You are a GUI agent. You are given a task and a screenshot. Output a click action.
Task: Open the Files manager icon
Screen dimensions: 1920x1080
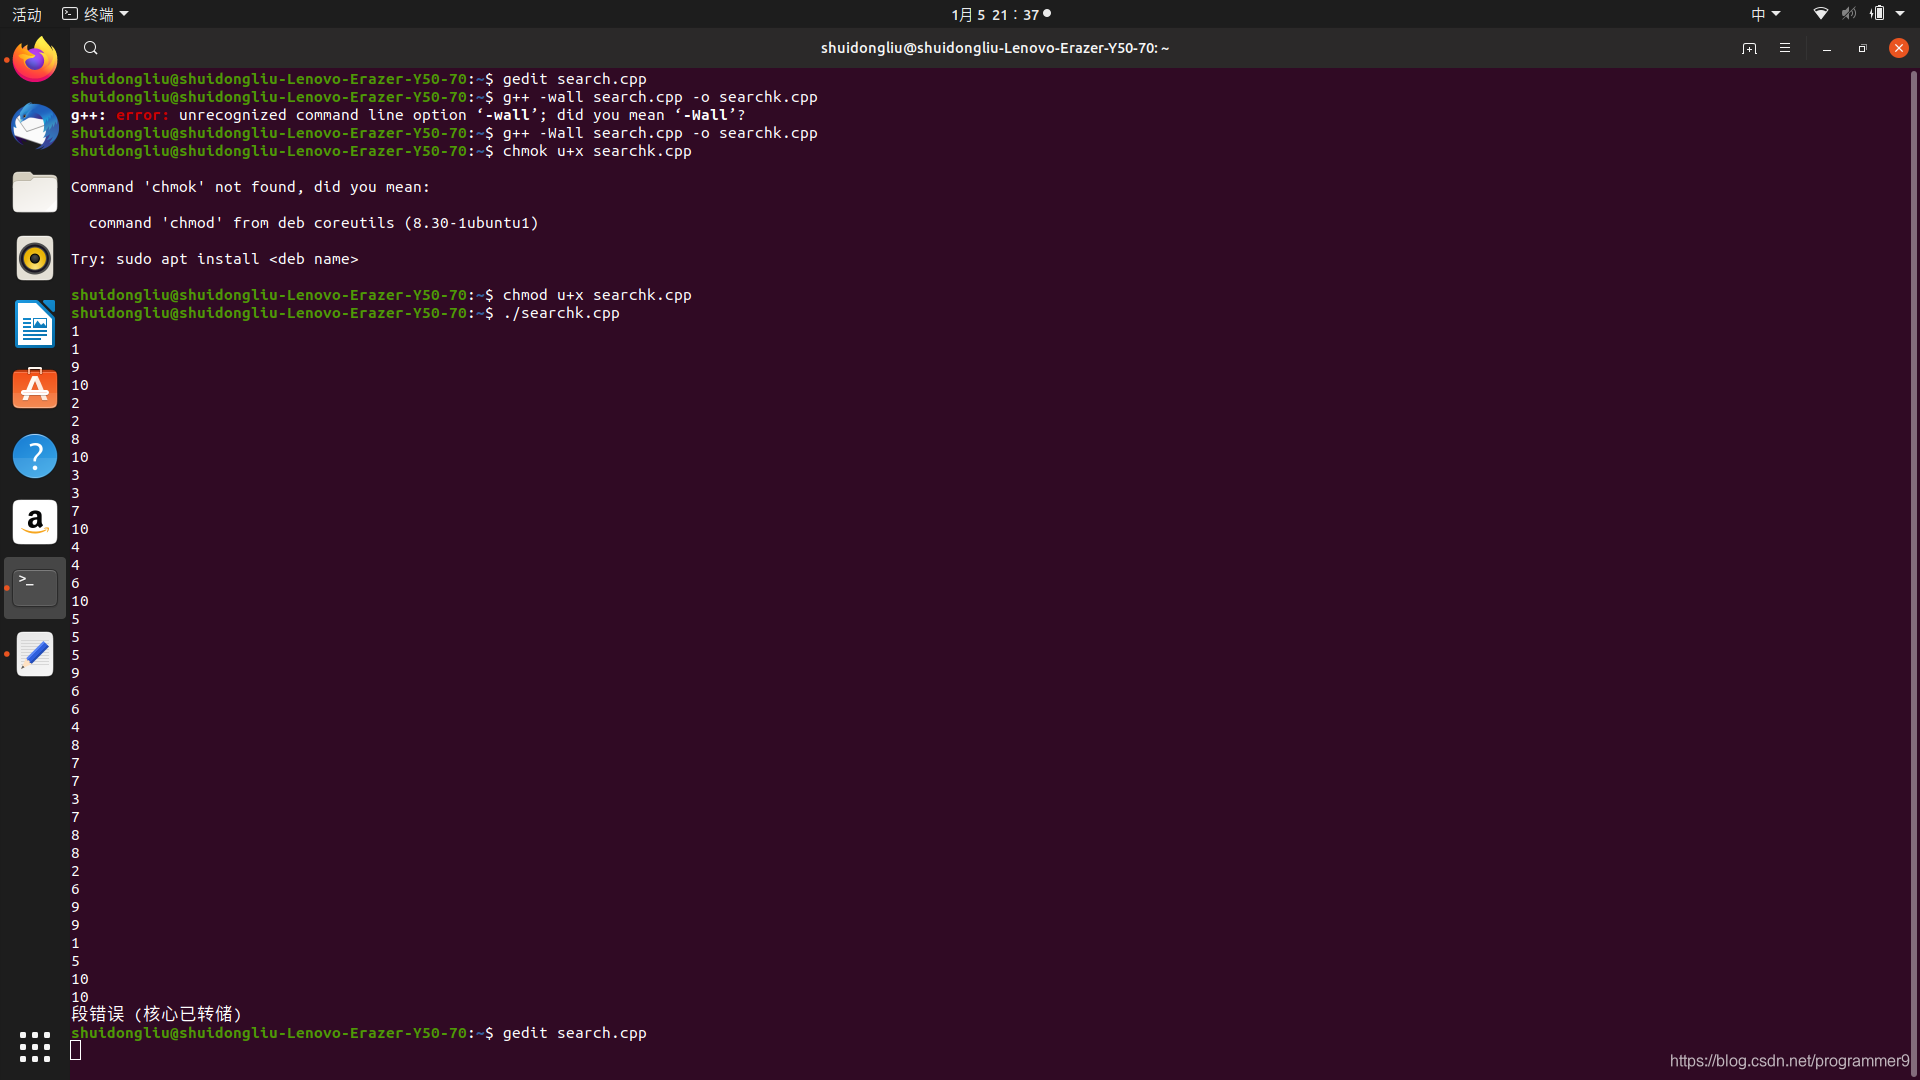click(35, 192)
